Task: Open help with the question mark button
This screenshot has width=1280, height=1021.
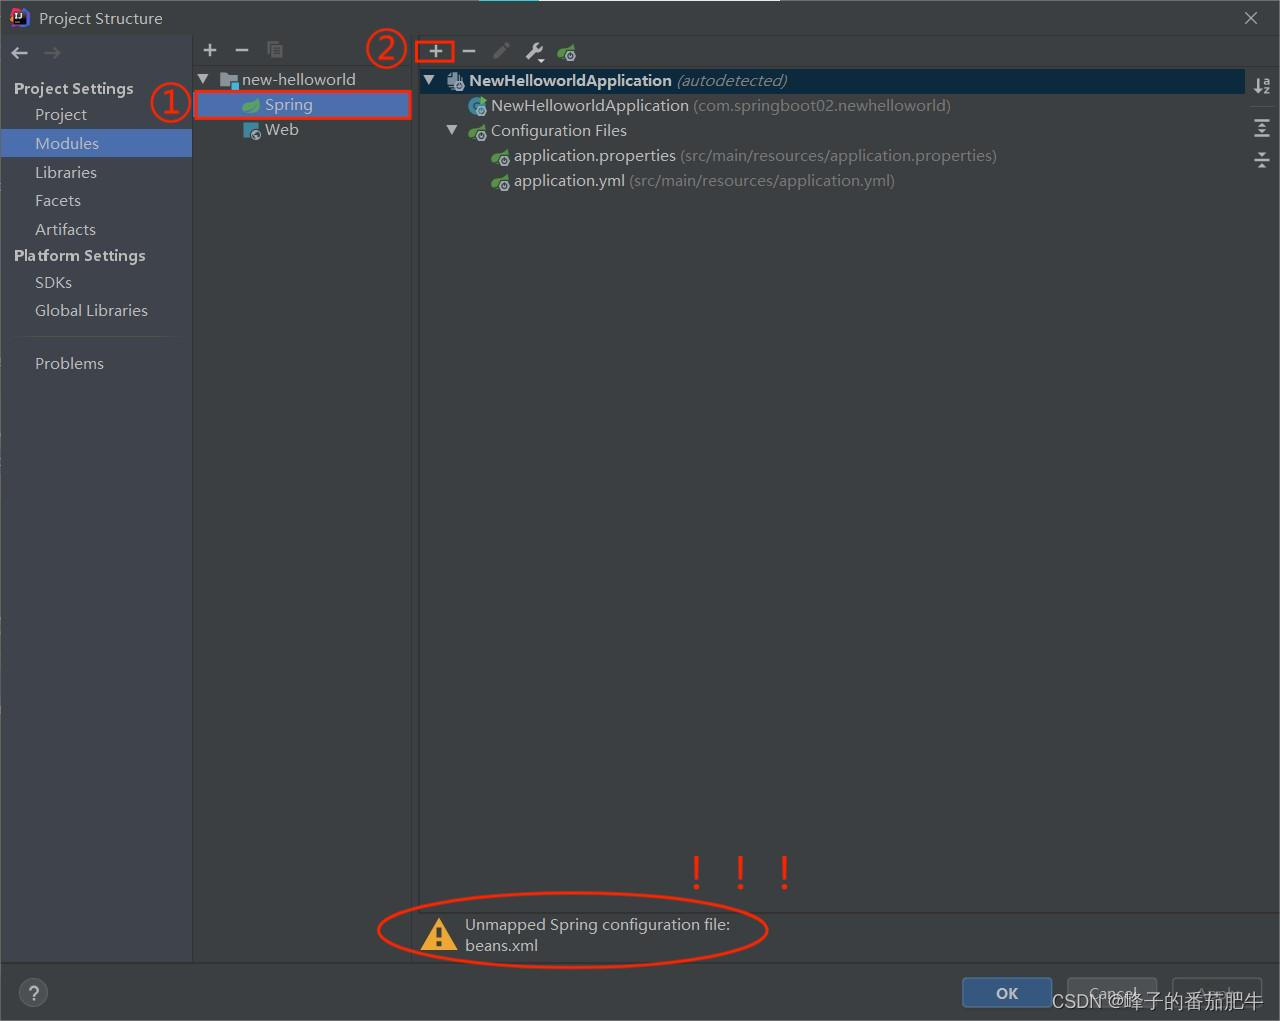Action: click(x=33, y=993)
